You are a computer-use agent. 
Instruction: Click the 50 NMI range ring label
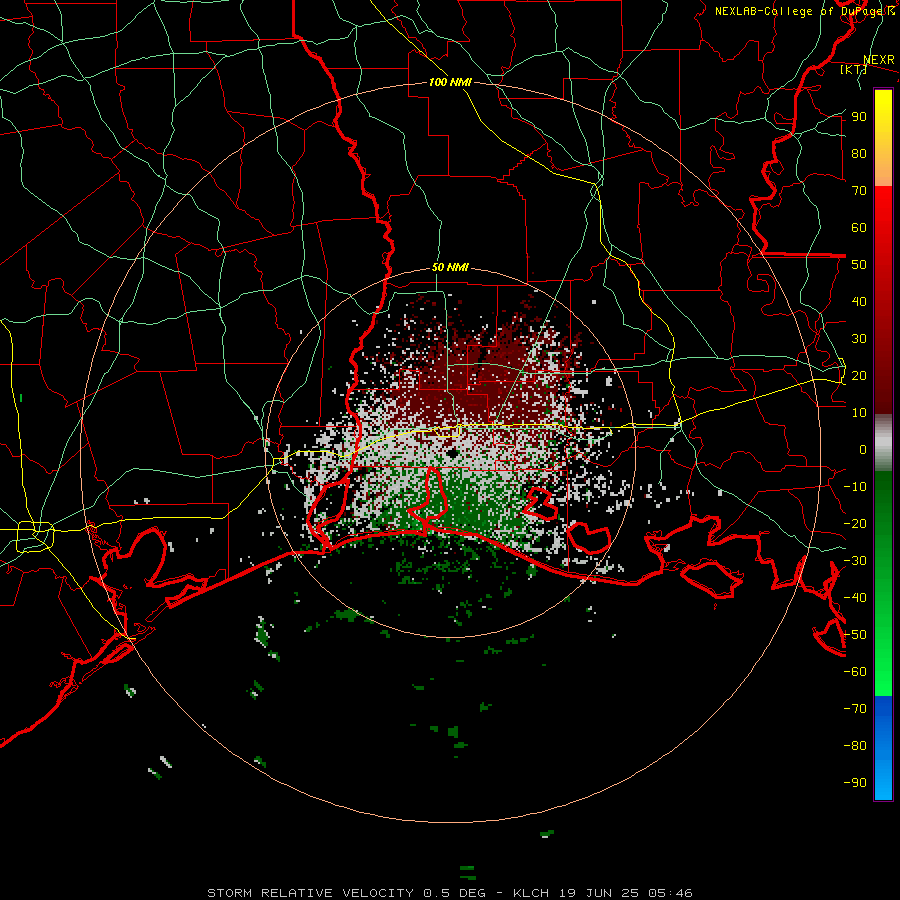point(450,267)
